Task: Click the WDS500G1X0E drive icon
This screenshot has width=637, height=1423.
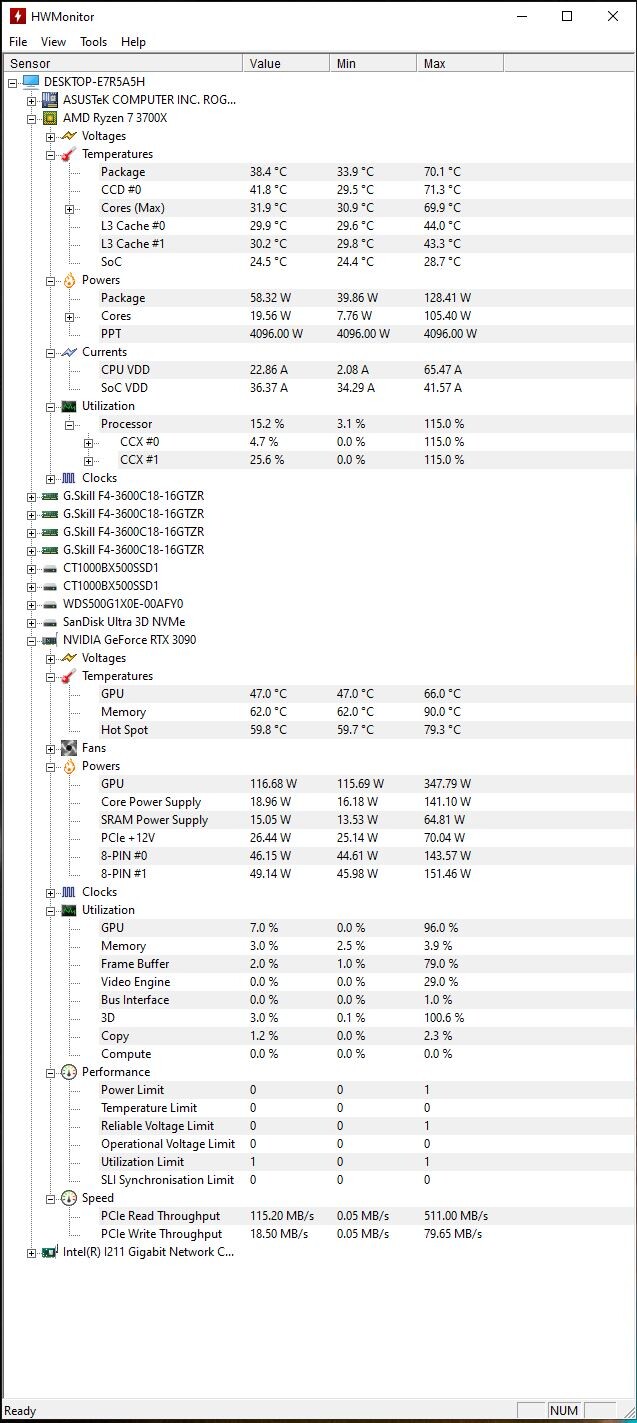Action: tap(50, 604)
